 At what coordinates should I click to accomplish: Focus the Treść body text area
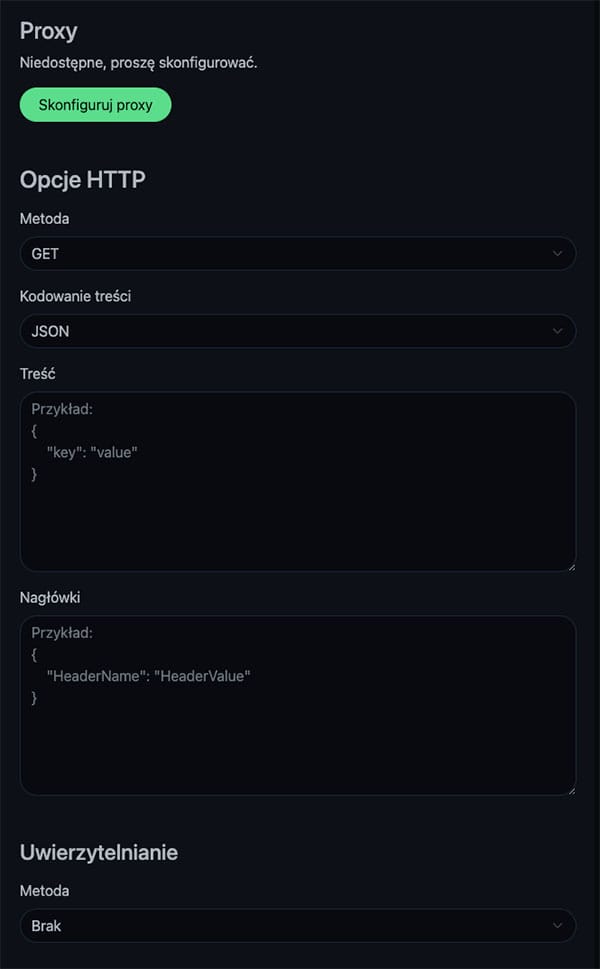[x=297, y=500]
